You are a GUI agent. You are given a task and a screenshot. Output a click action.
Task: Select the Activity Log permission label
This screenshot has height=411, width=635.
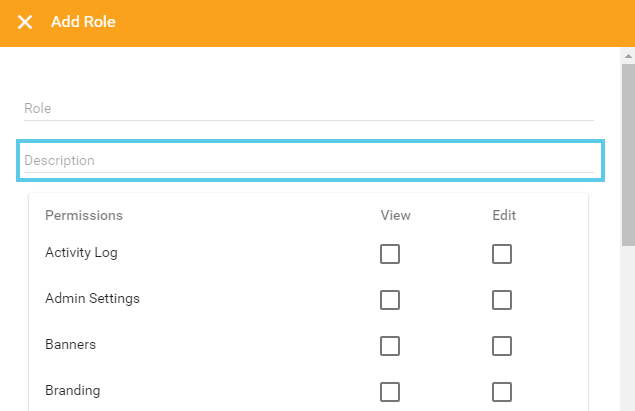coord(81,253)
